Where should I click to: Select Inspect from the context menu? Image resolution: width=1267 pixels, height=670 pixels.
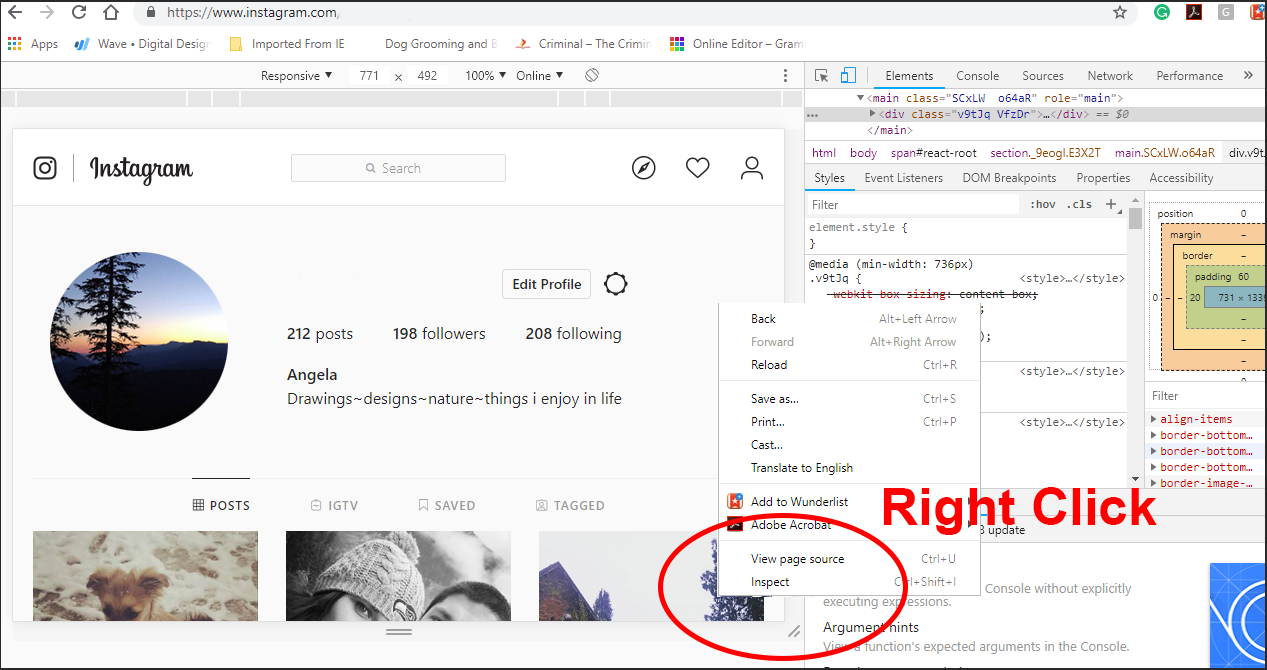coord(770,582)
